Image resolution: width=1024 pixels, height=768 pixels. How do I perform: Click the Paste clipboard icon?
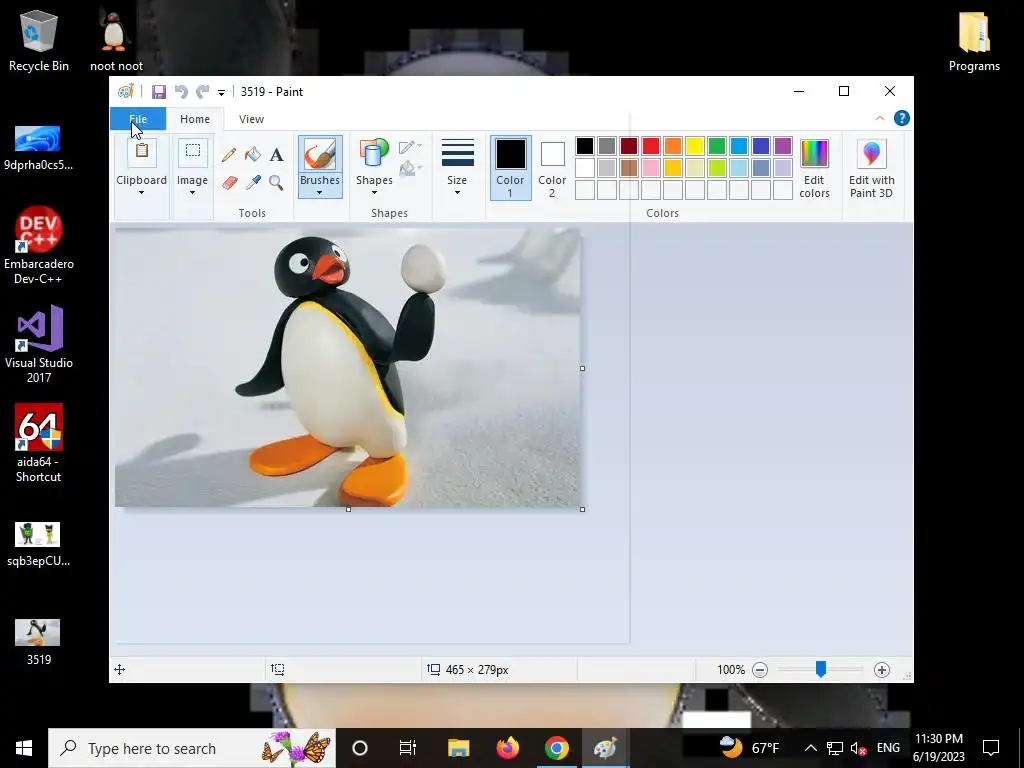[x=142, y=152]
